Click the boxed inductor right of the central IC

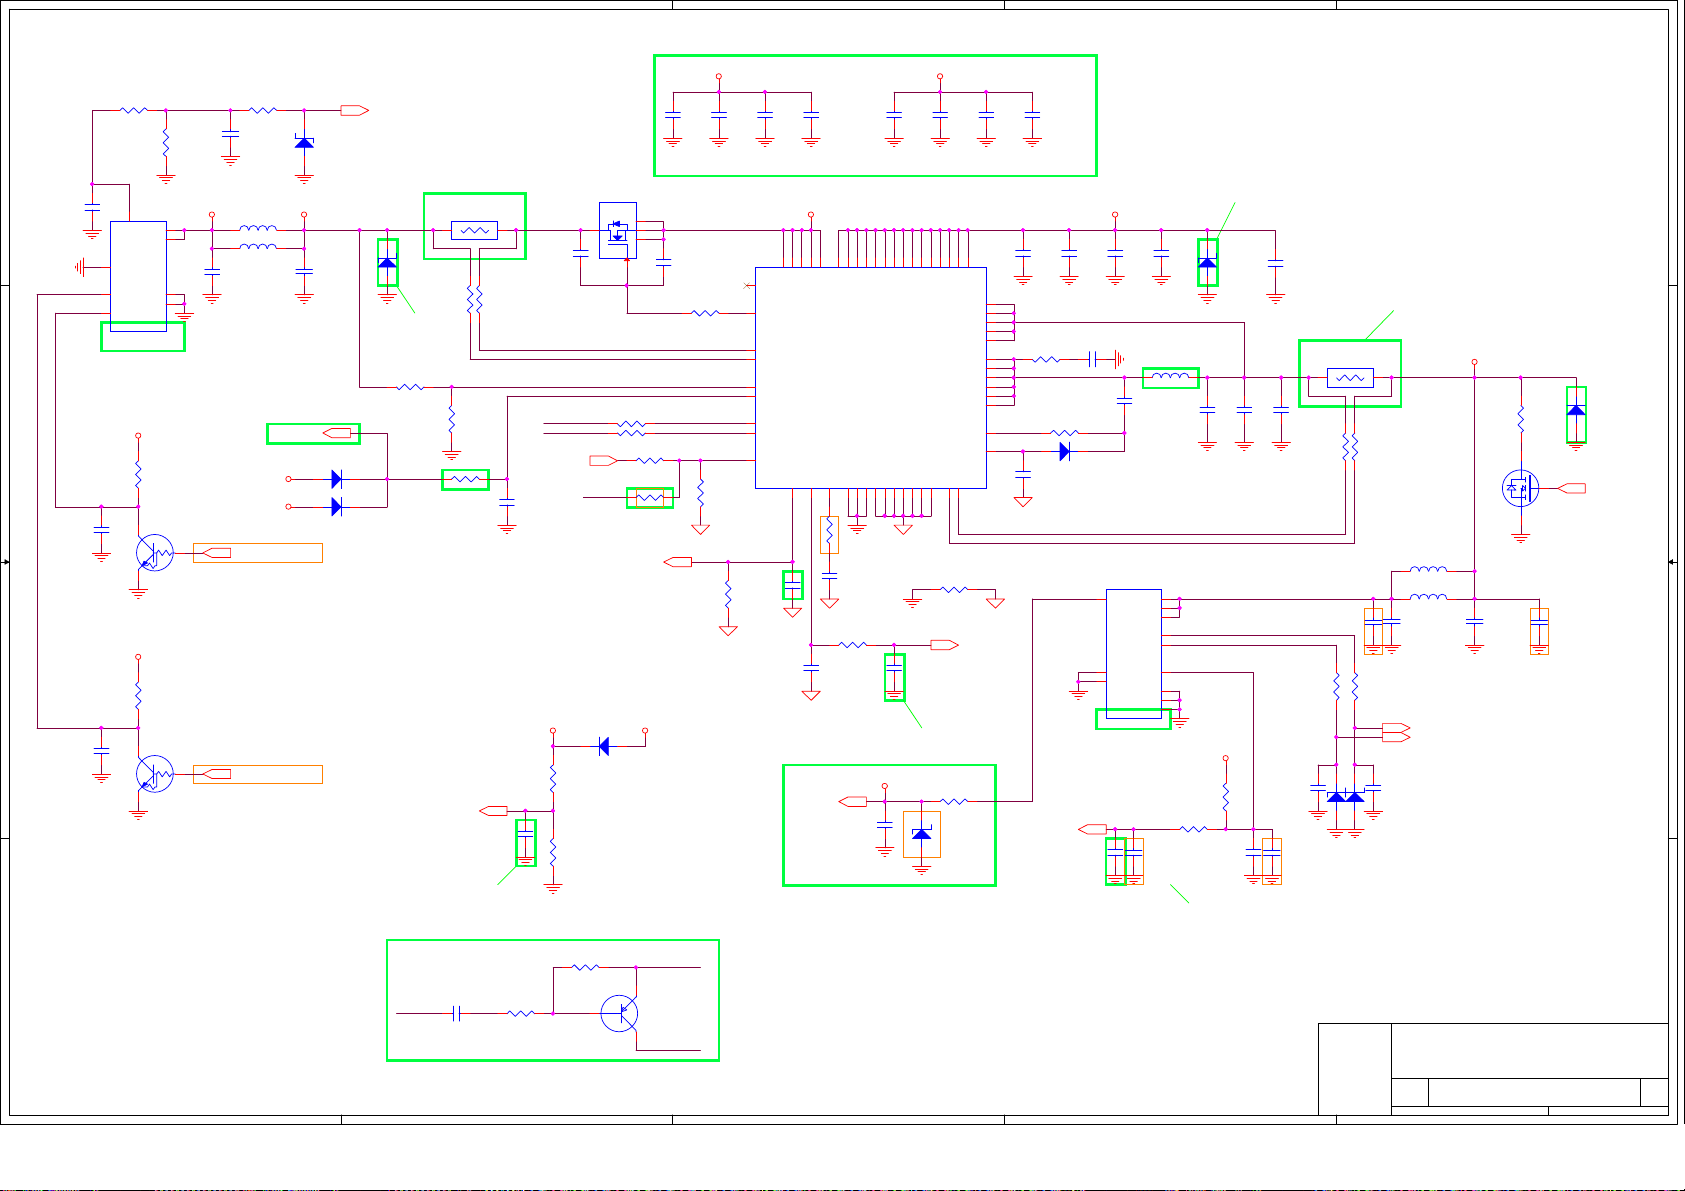coord(1171,378)
